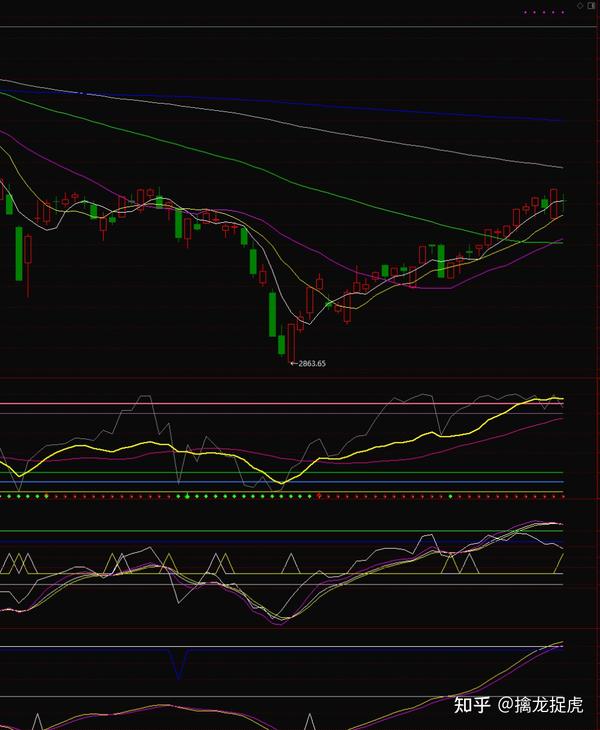
Task: Click the grey moving average line near top
Action: click(x=300, y=123)
